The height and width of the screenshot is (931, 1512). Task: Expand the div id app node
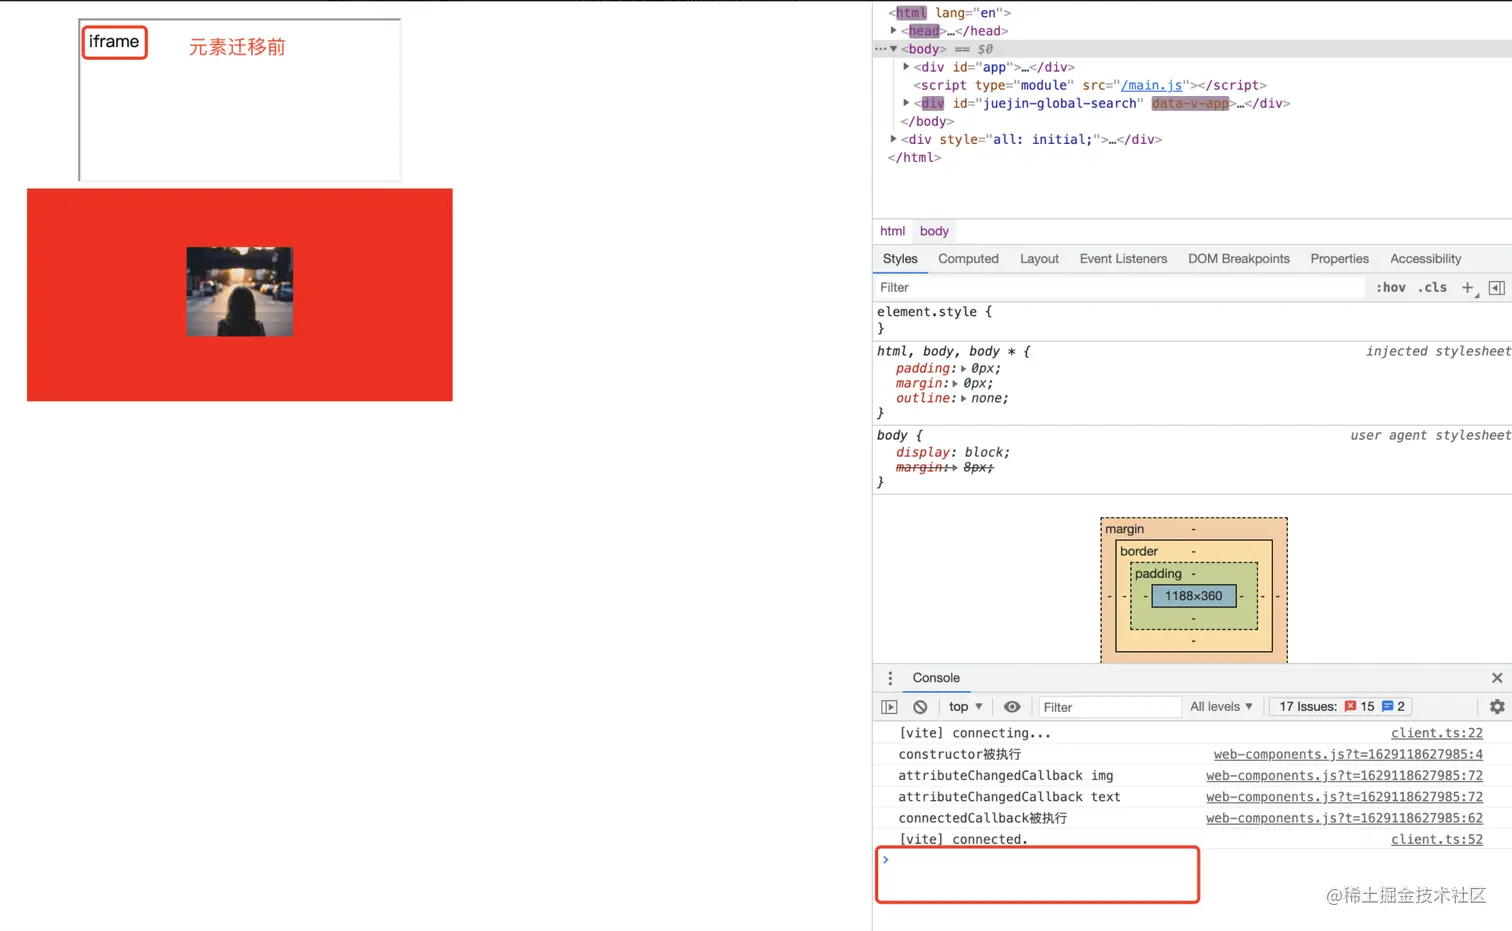point(906,67)
